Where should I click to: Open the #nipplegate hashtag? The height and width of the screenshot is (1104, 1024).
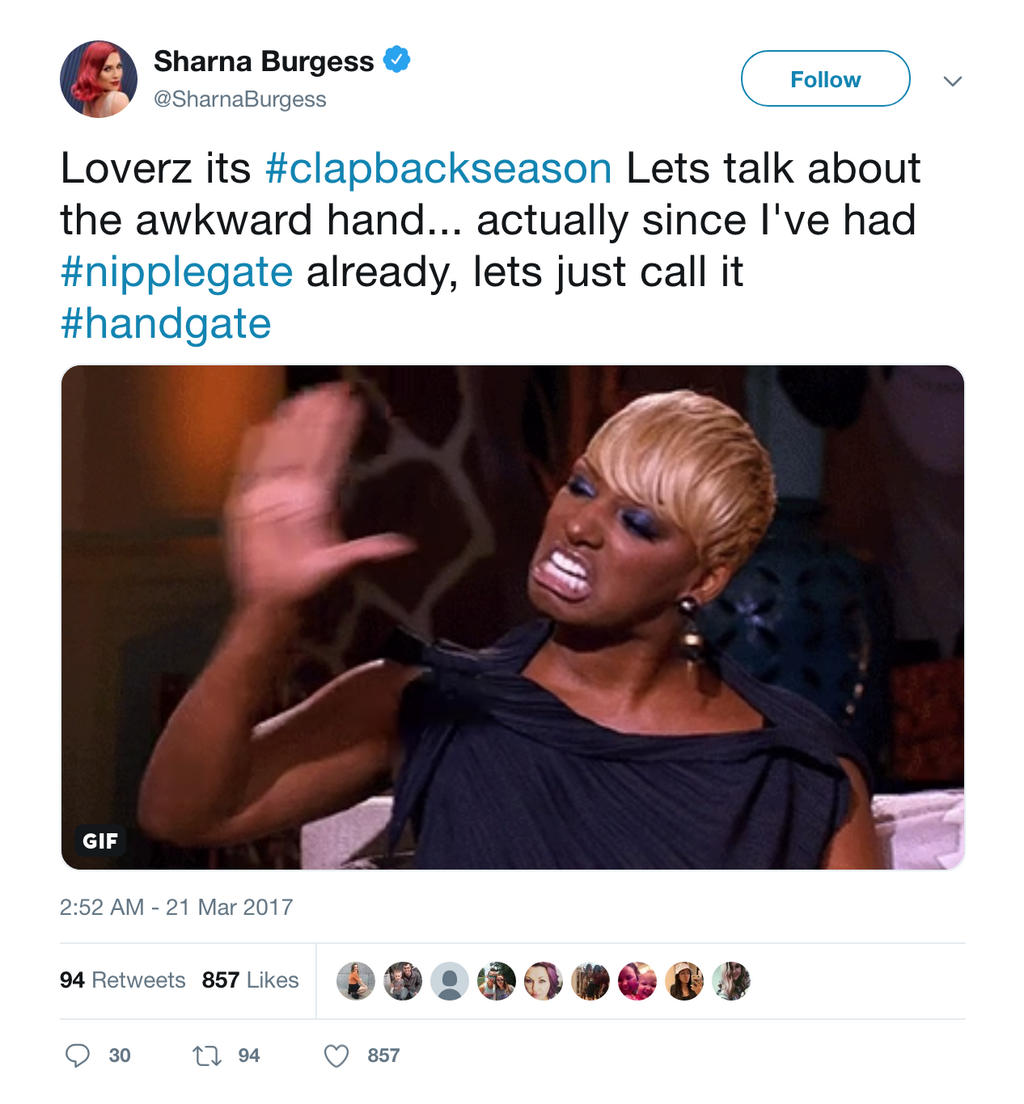coord(176,271)
